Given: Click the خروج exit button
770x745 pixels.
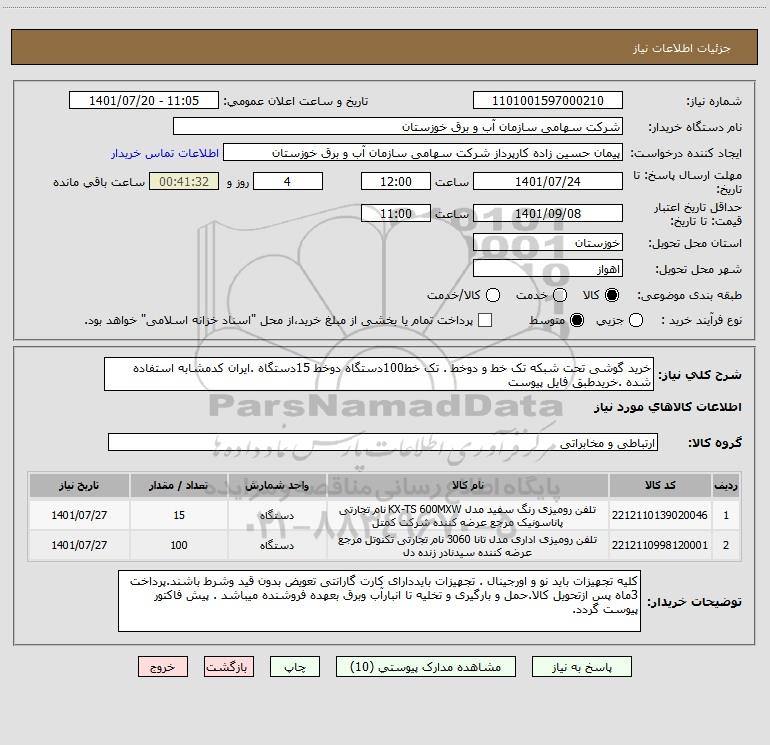Looking at the screenshot, I should (163, 667).
